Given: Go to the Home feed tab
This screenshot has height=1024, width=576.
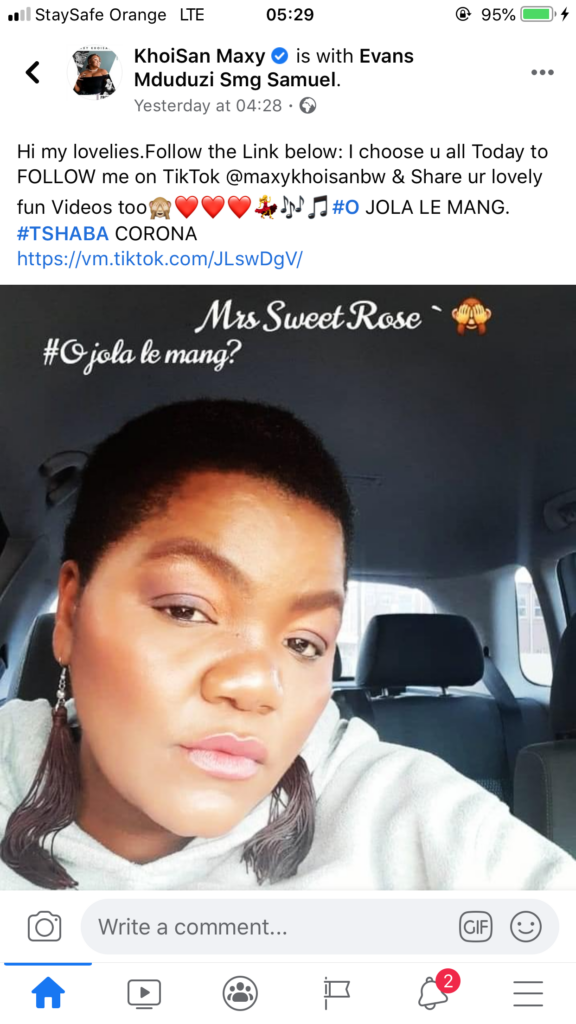Looking at the screenshot, I should tap(48, 993).
